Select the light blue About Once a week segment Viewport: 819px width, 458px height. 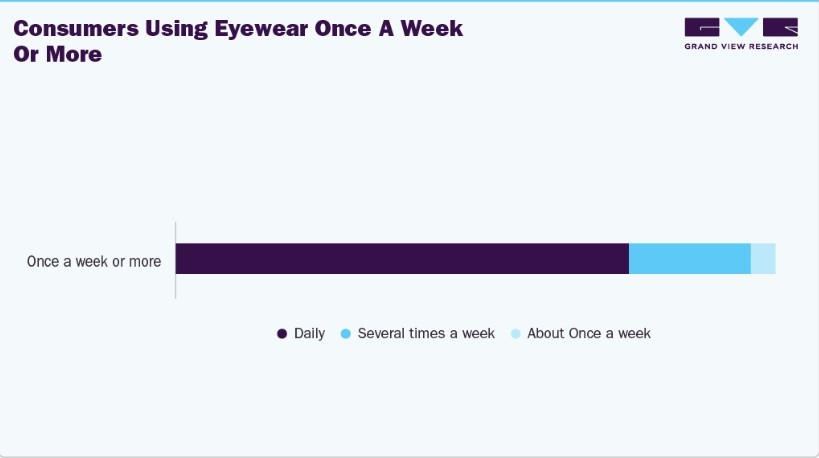click(x=763, y=259)
